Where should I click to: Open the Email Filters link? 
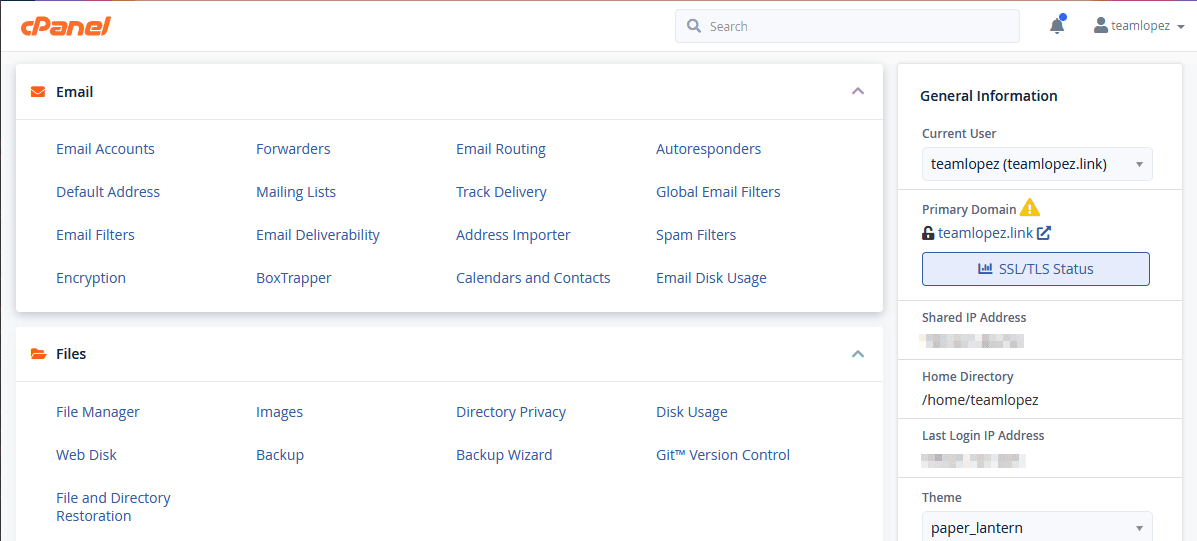(95, 234)
